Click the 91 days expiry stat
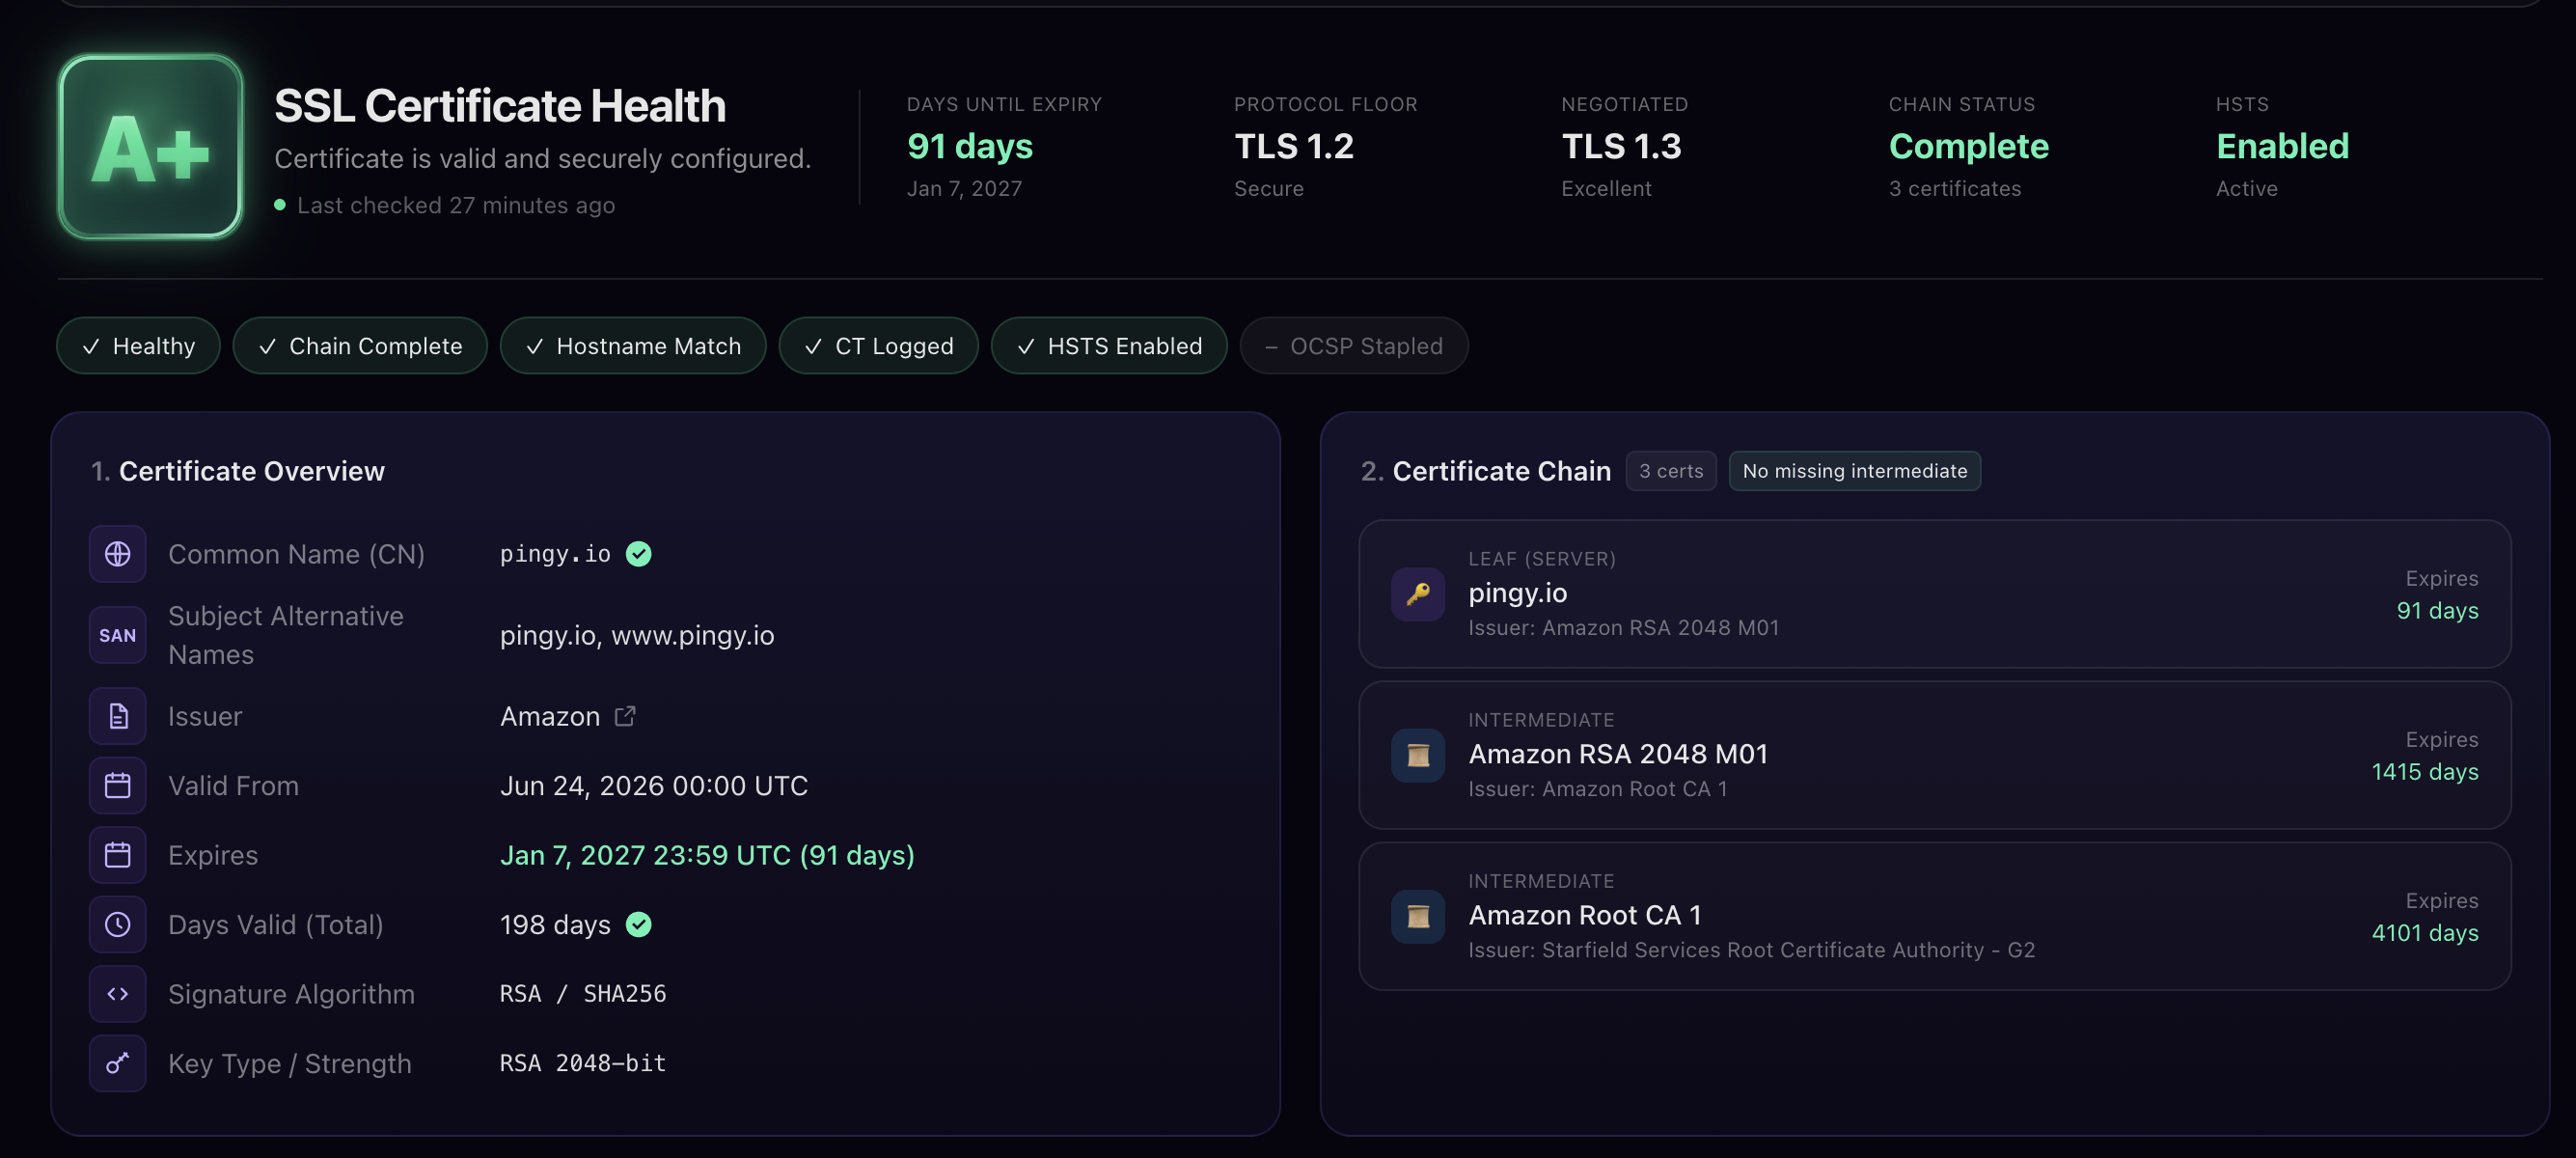This screenshot has width=2576, height=1158. coord(969,146)
